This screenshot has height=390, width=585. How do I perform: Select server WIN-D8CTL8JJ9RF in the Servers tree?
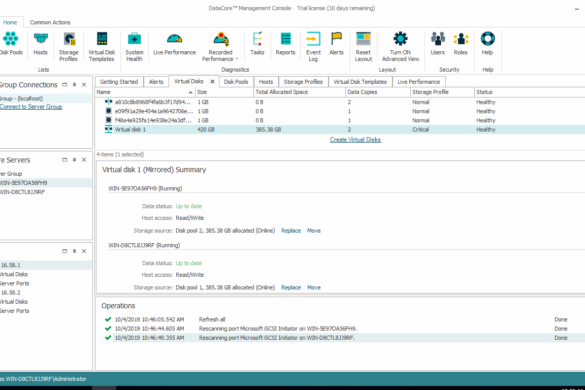tap(22, 192)
